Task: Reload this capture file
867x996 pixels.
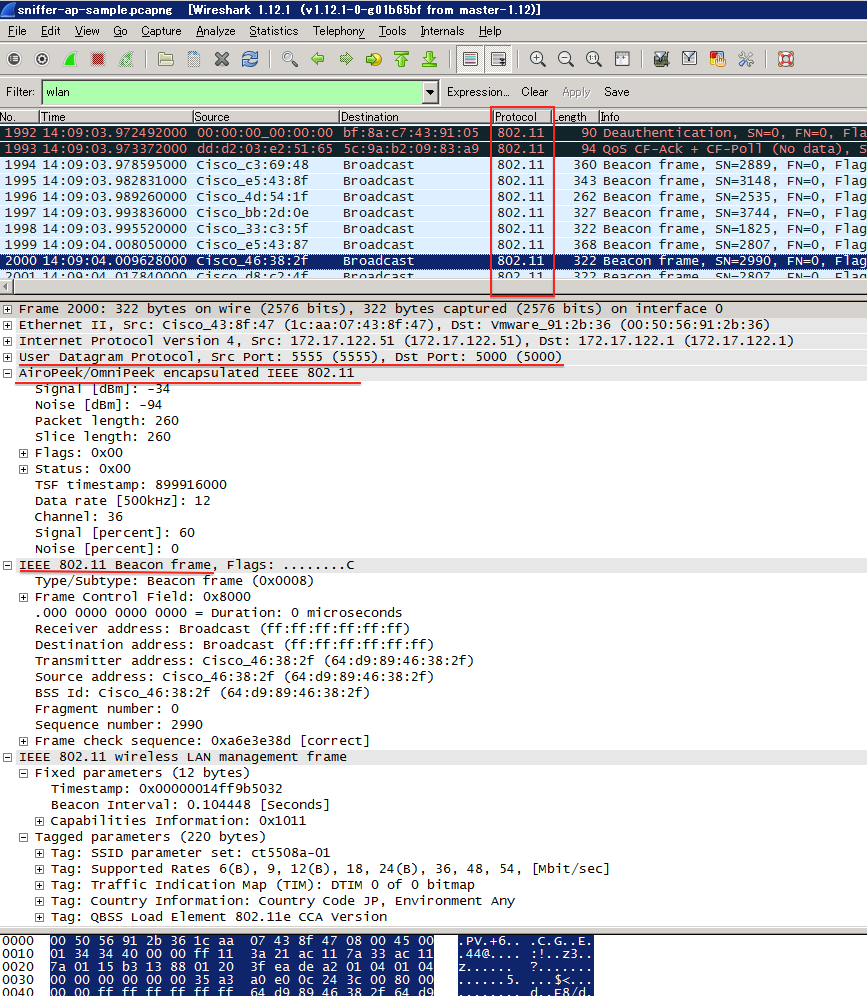Action: coord(250,59)
